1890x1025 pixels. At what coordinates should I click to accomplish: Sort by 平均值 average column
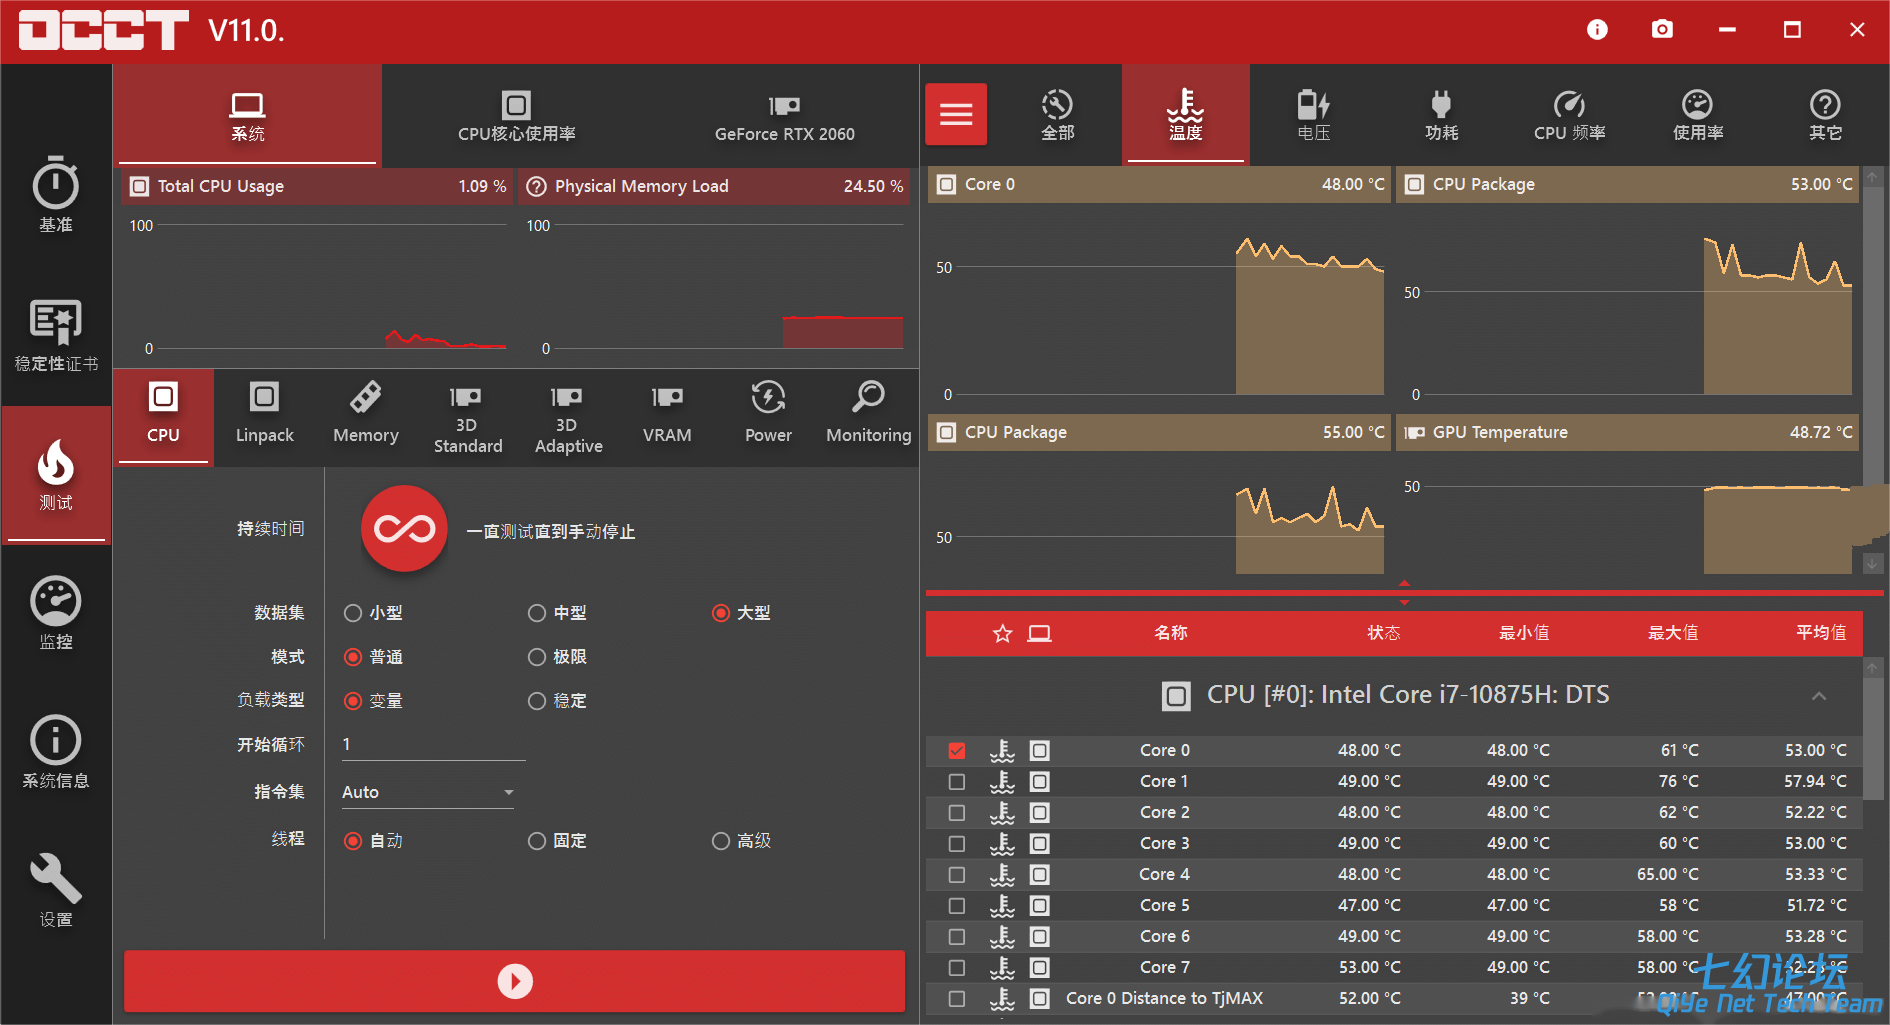(1821, 633)
